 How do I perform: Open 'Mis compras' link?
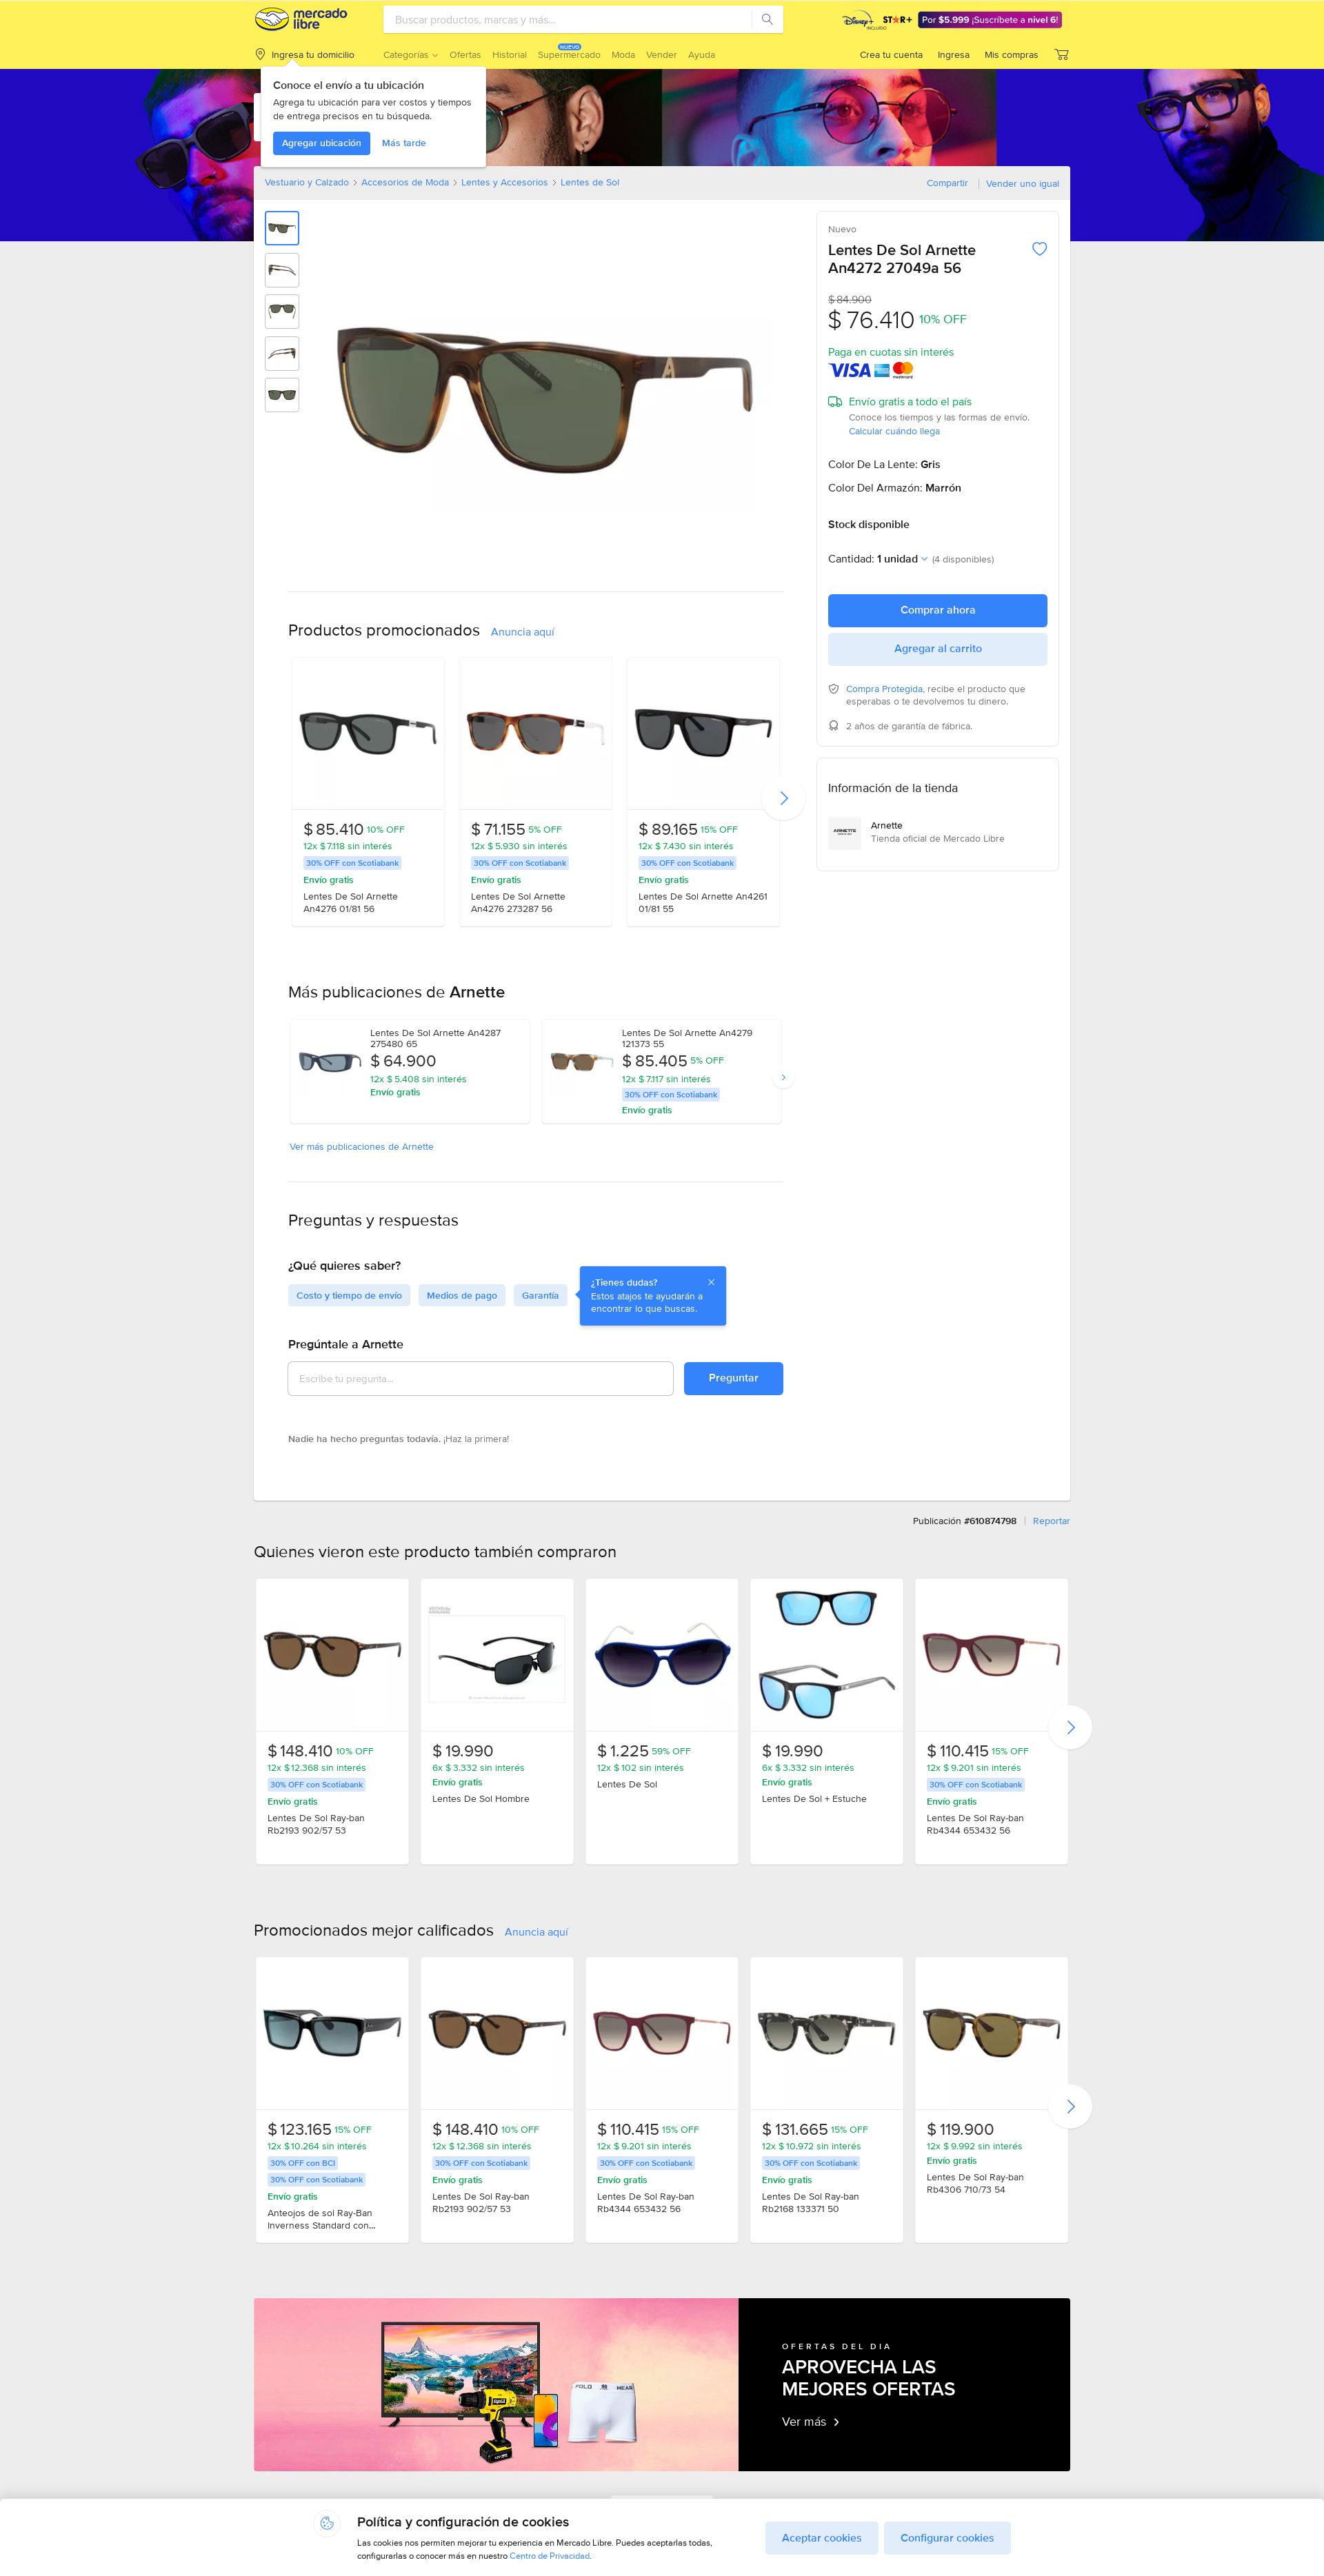click(1011, 55)
